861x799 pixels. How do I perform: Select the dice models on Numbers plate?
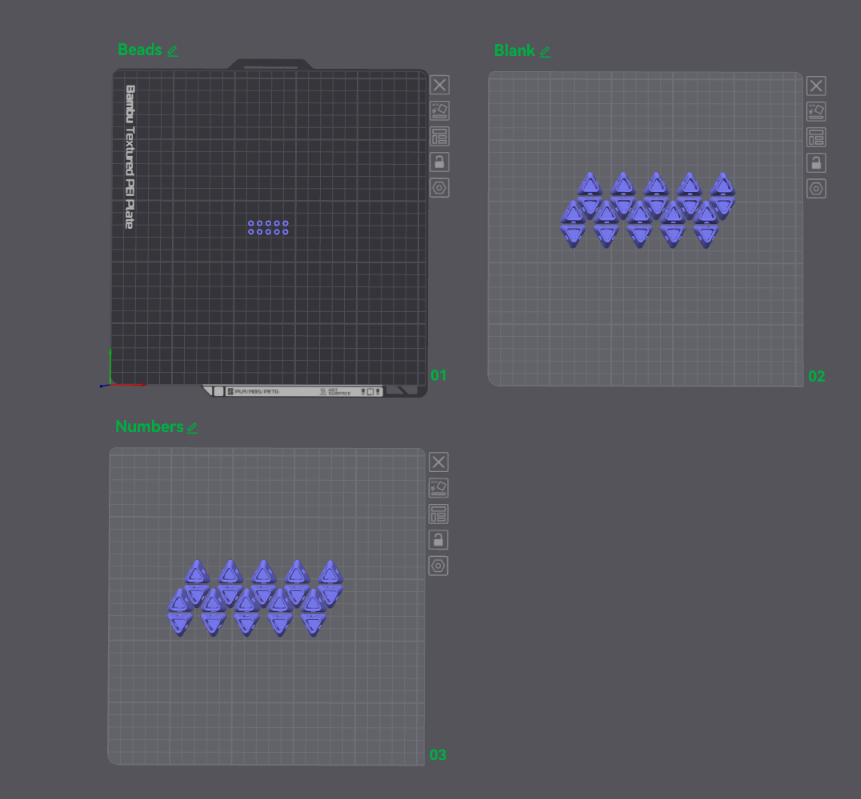[x=255, y=598]
